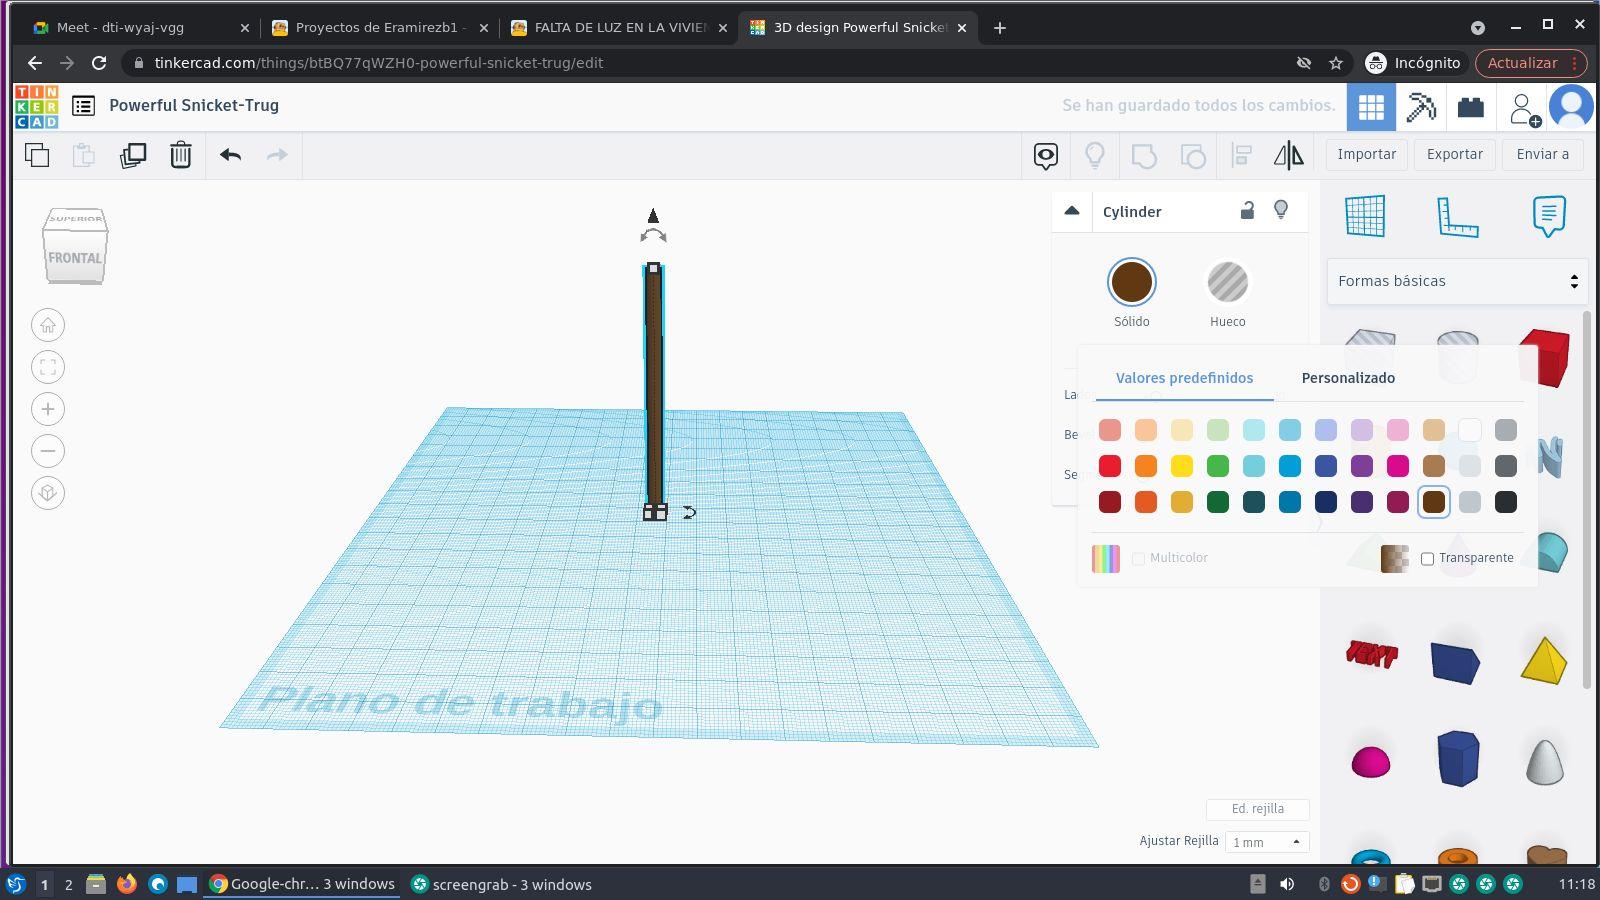Fit all shapes in view
Viewport: 1600px width, 900px height.
click(x=48, y=367)
